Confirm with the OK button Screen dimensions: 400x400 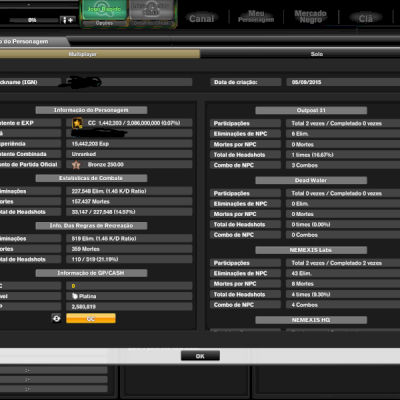(200, 356)
